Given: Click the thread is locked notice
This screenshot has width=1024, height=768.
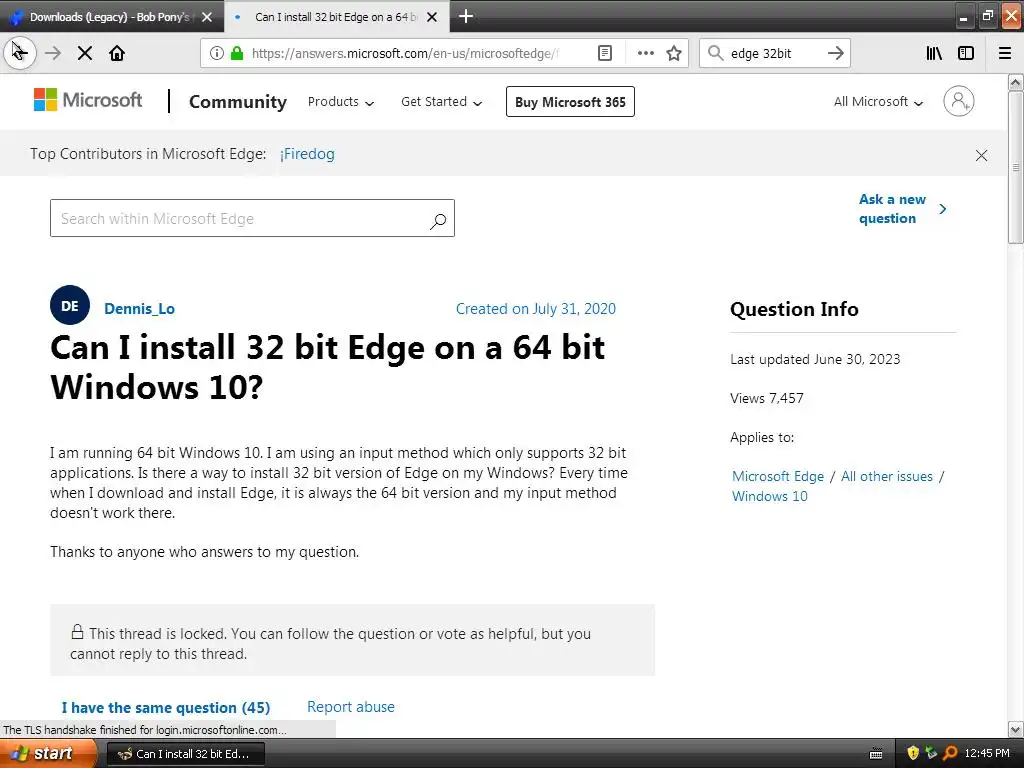Looking at the screenshot, I should click(353, 640).
